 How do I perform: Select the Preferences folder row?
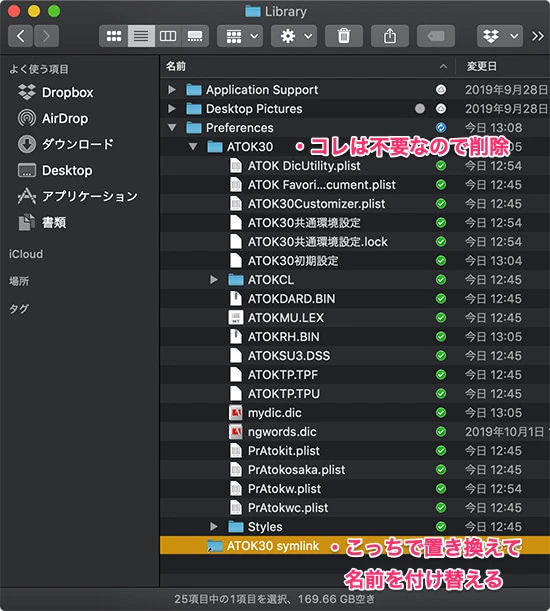point(355,127)
